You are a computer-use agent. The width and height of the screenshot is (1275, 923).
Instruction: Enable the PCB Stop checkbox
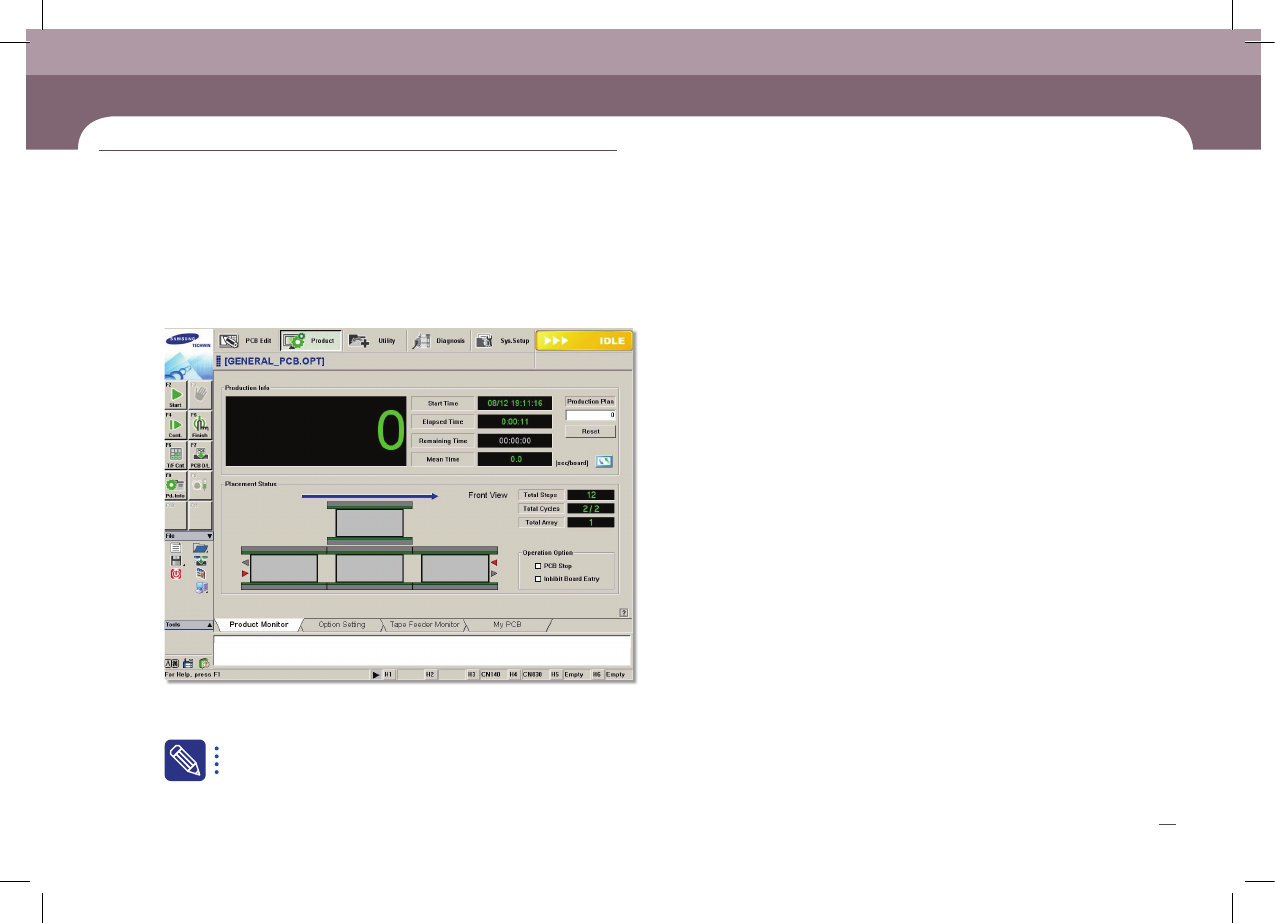point(538,566)
